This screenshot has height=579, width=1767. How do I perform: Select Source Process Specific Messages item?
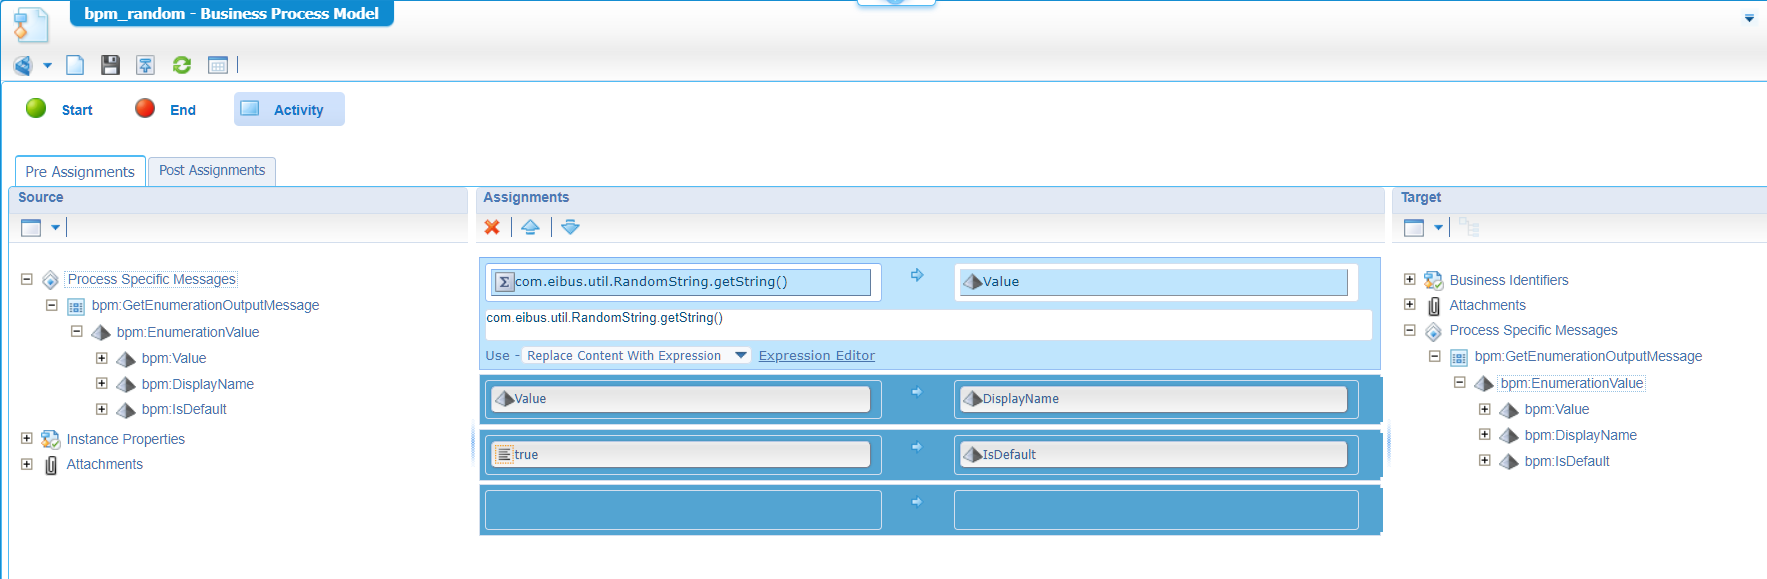pos(151,279)
